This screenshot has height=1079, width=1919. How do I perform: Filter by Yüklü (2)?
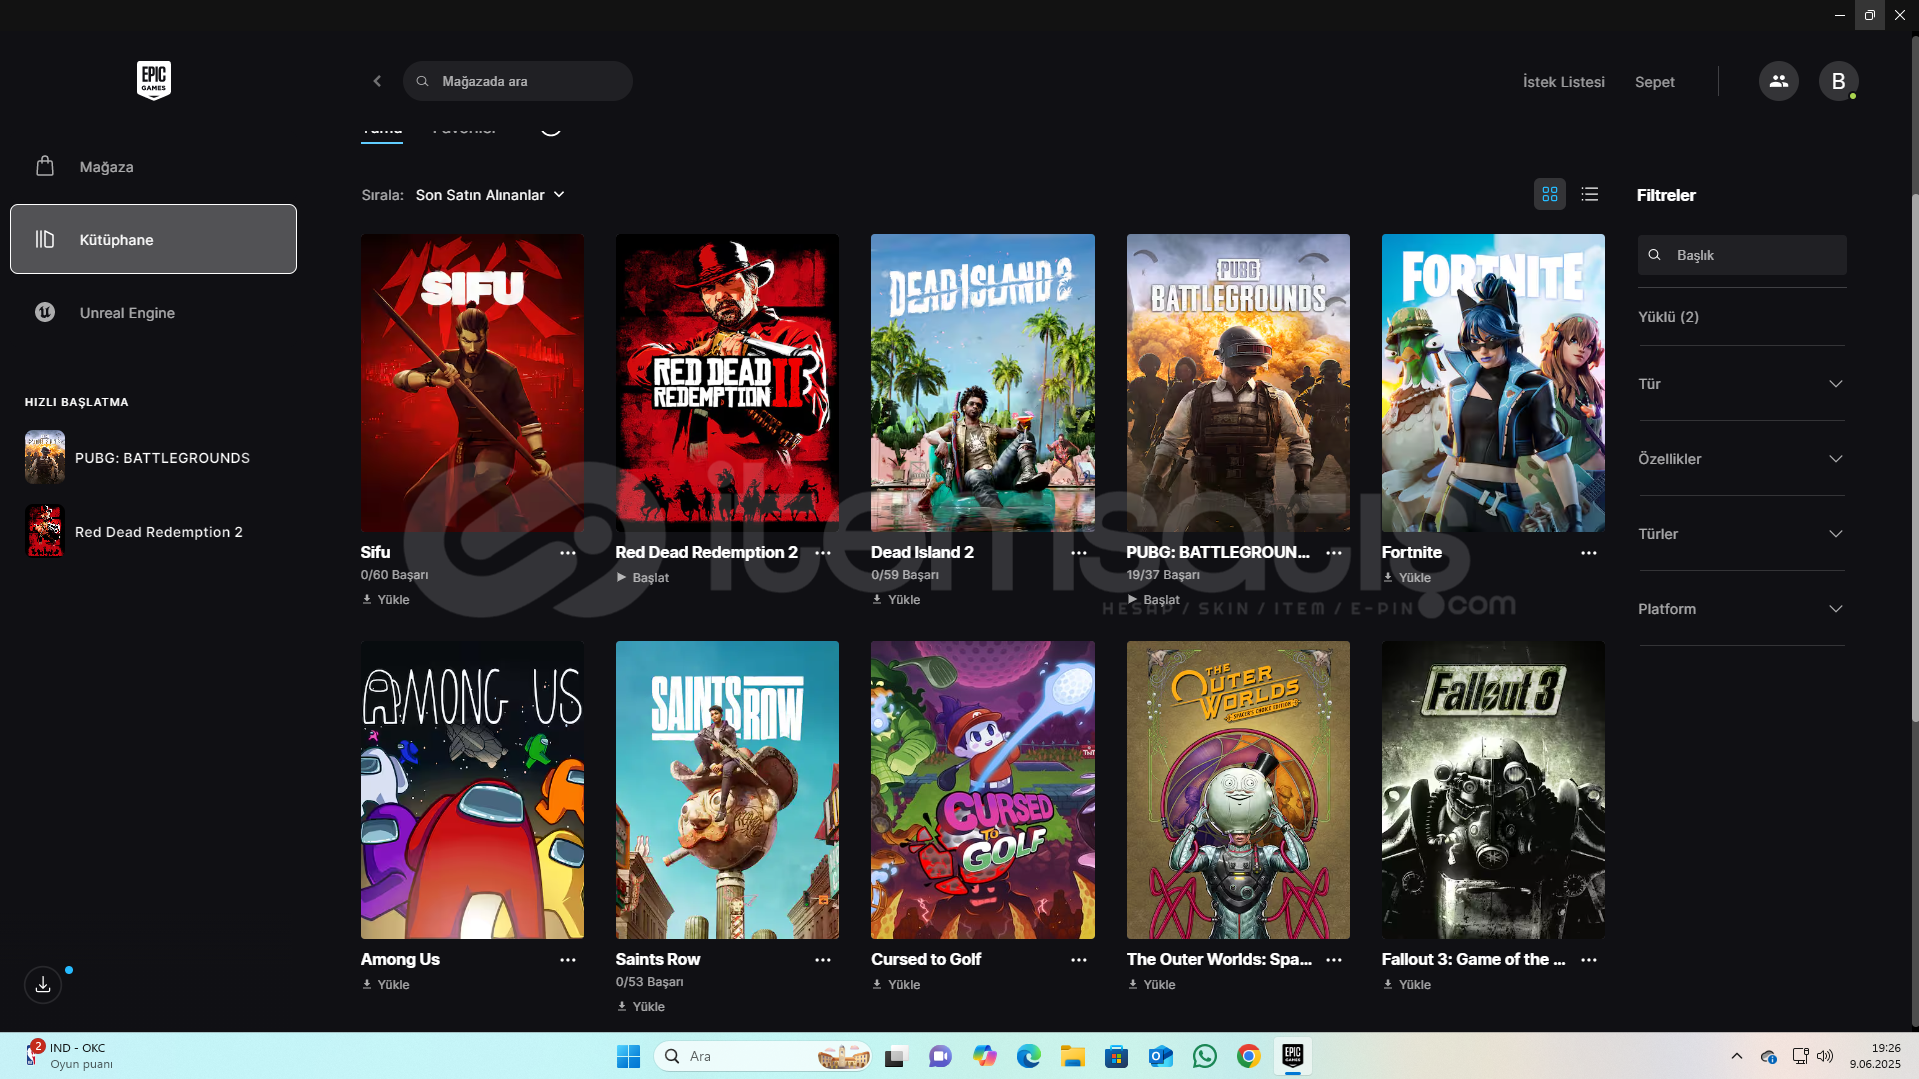coord(1668,317)
